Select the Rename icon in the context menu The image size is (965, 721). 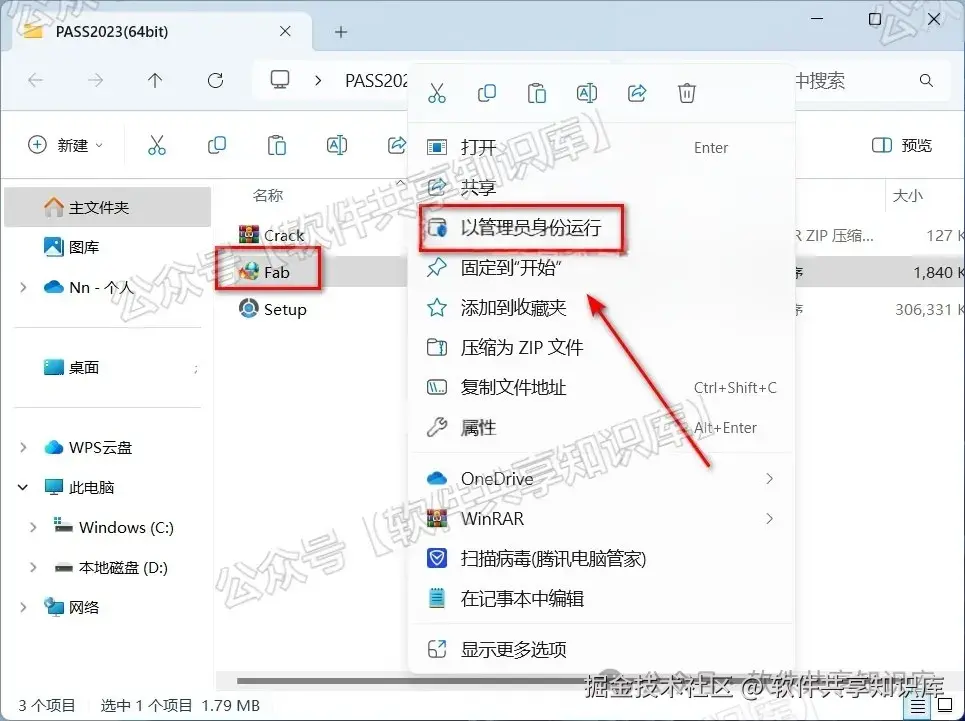[587, 92]
